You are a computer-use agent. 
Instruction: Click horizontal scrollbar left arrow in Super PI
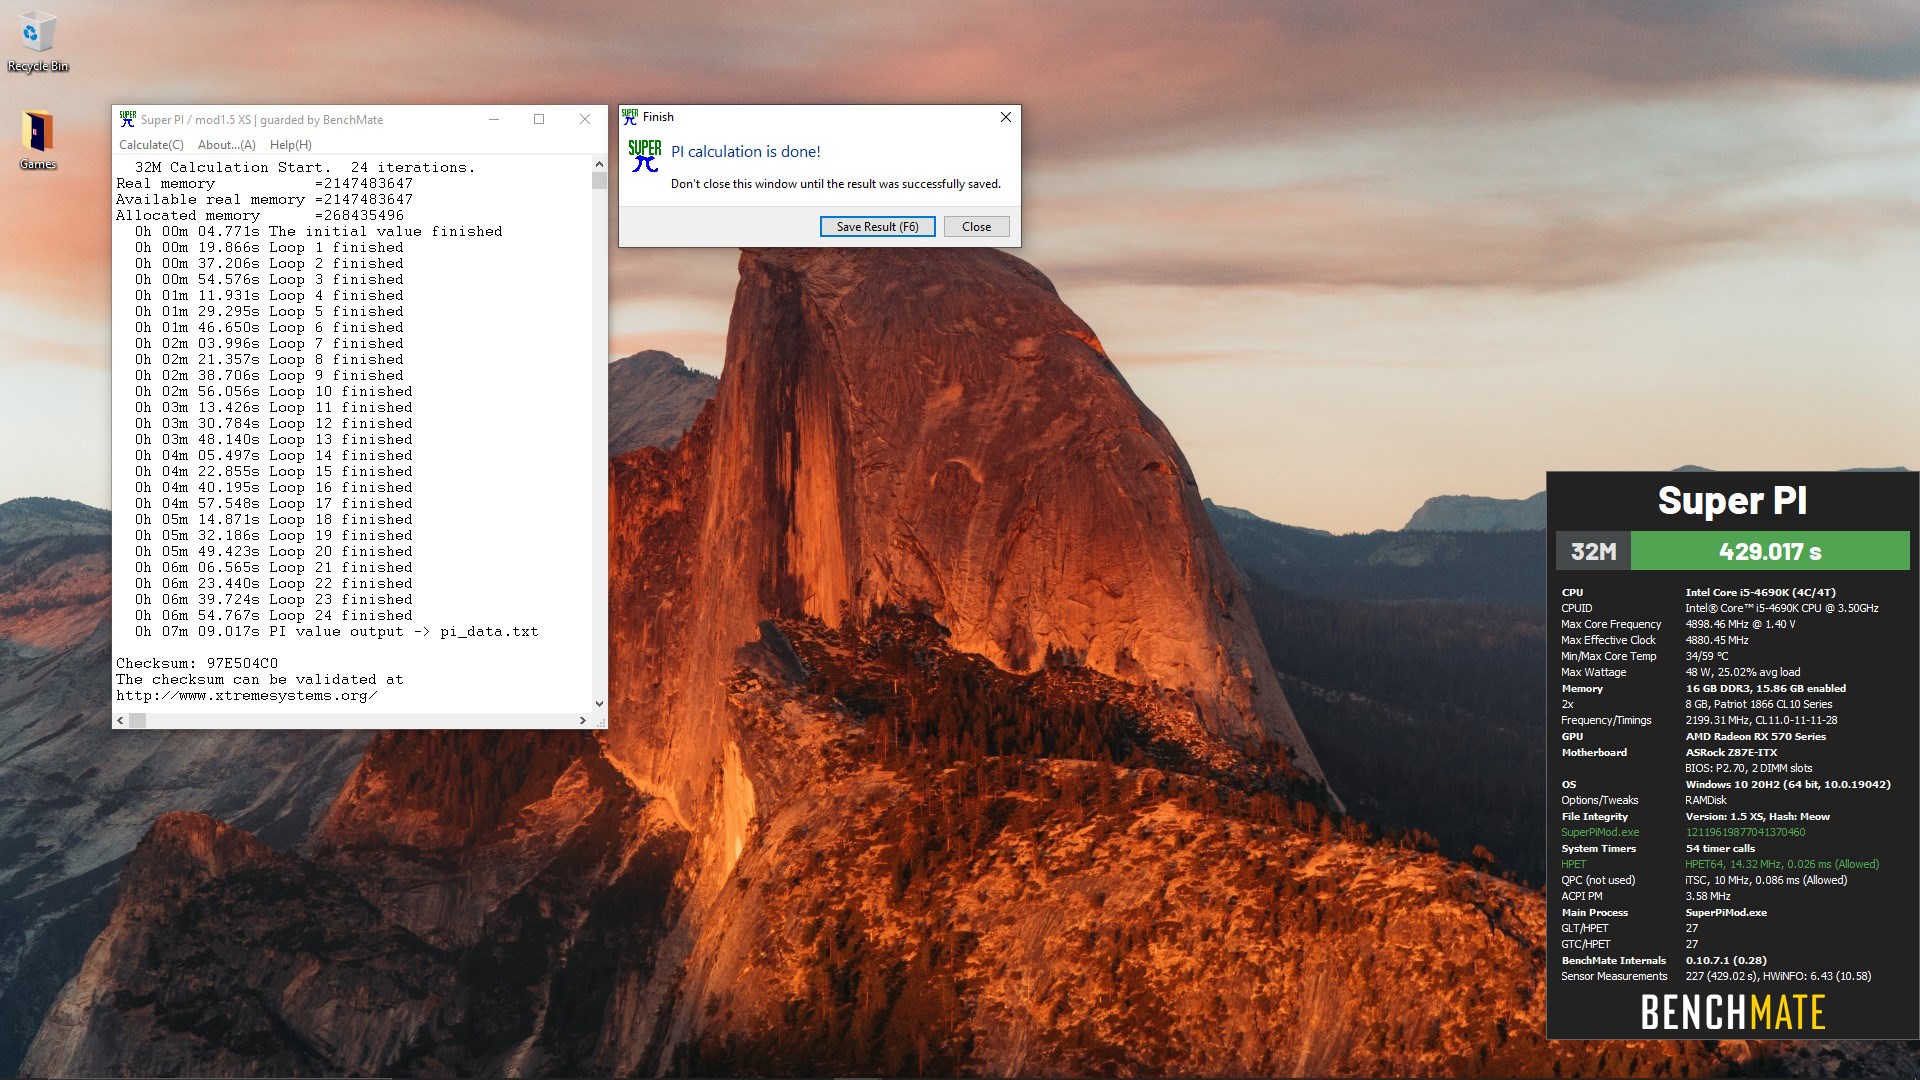pos(121,720)
